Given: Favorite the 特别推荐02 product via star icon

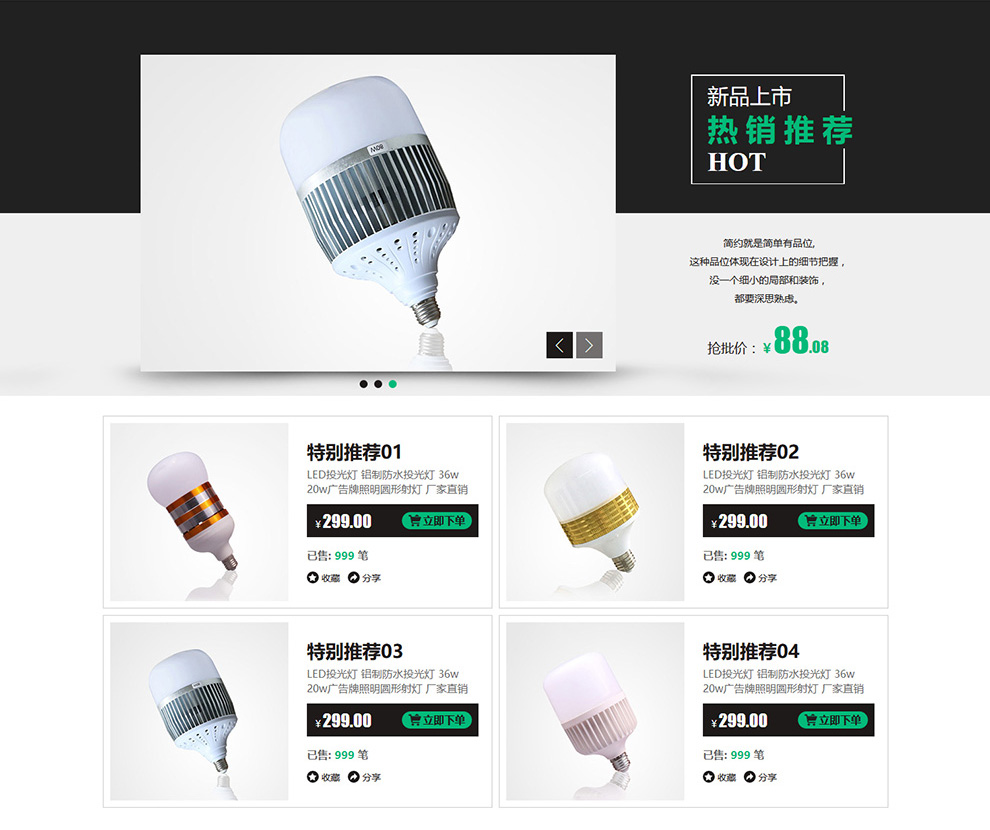Looking at the screenshot, I should coord(708,578).
